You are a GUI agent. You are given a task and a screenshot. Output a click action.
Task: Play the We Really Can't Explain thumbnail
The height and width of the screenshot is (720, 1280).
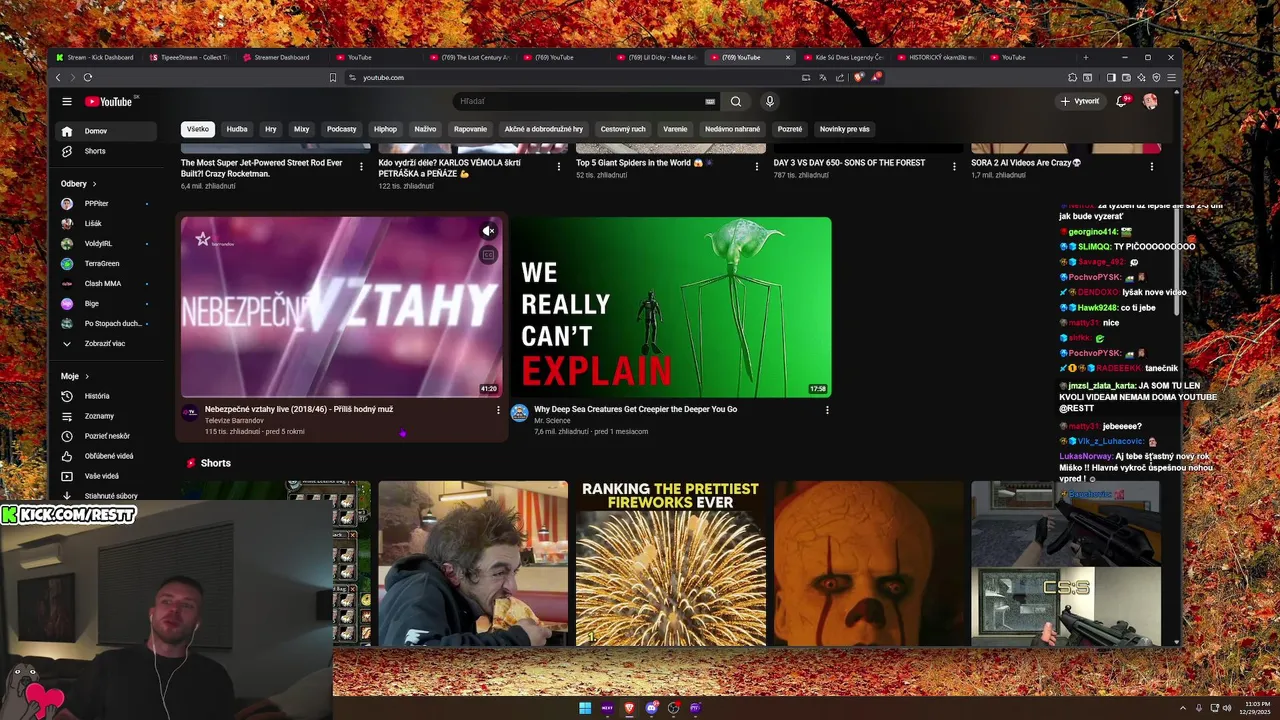(x=670, y=307)
